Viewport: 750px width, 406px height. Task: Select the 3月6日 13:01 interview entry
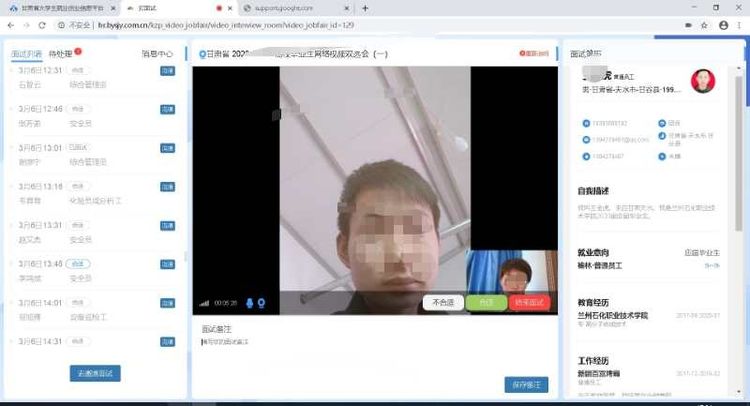[95, 155]
